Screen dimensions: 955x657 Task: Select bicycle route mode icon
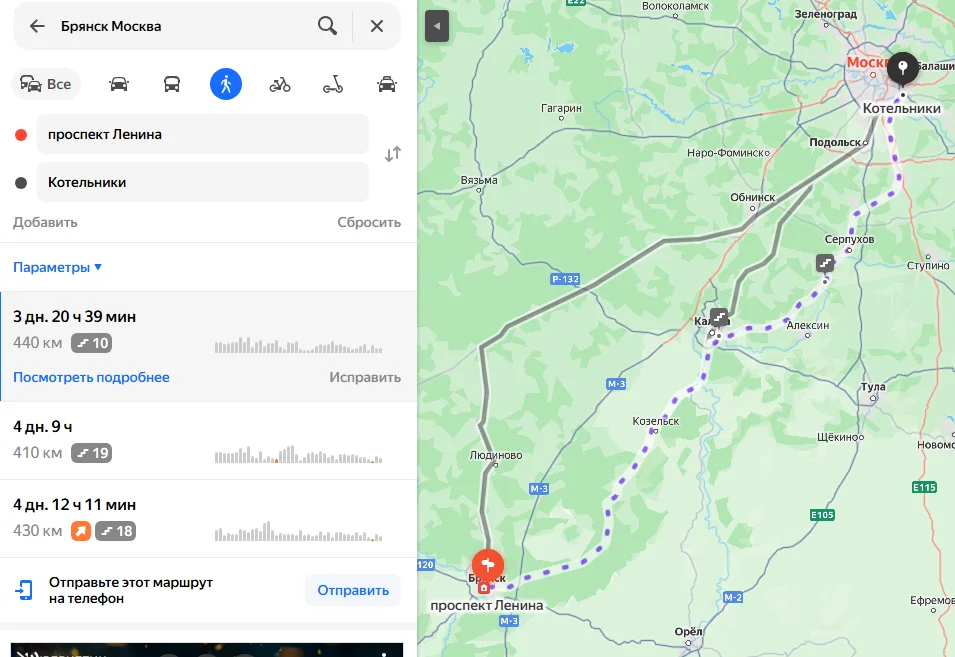coord(280,84)
